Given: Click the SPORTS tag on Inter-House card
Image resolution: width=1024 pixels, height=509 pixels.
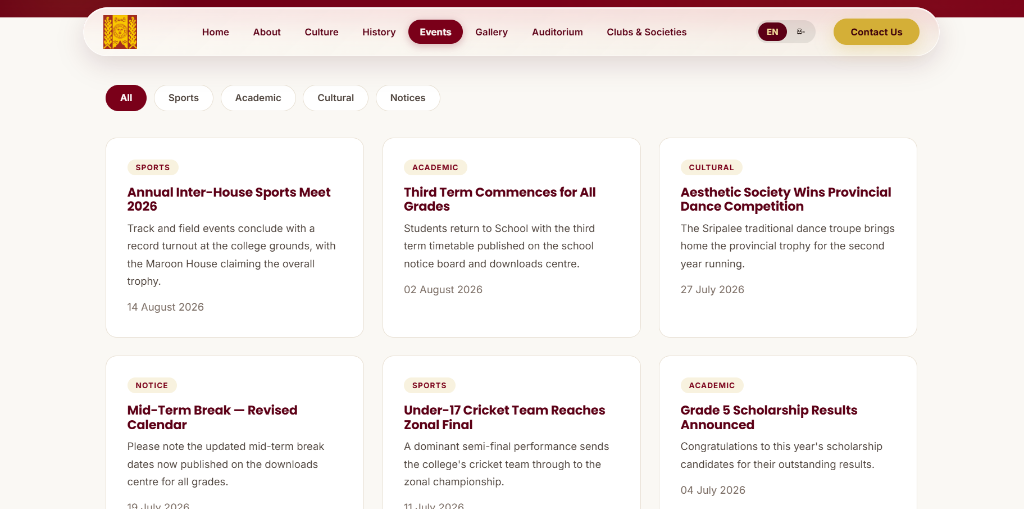Looking at the screenshot, I should click(x=153, y=167).
